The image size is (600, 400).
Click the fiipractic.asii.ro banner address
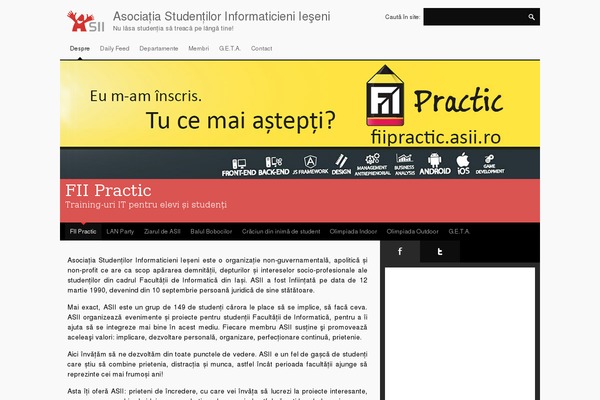(436, 137)
